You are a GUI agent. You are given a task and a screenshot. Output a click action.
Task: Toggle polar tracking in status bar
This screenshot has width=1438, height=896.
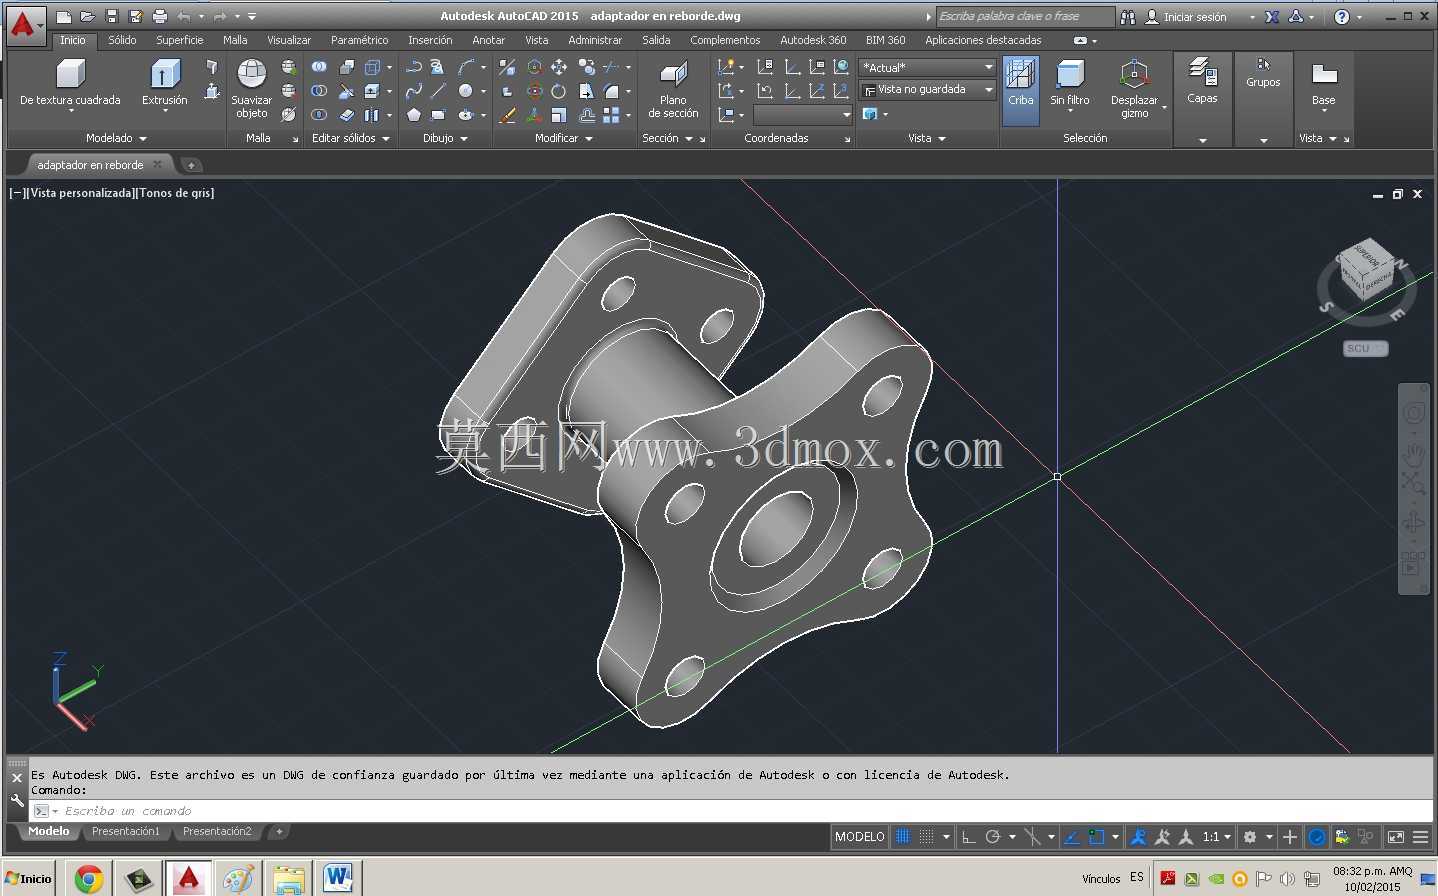coord(993,837)
